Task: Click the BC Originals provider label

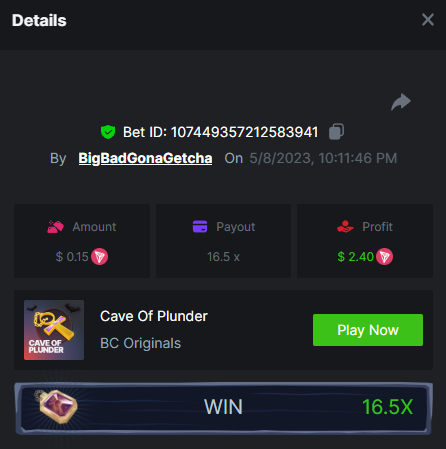Action: click(x=141, y=343)
